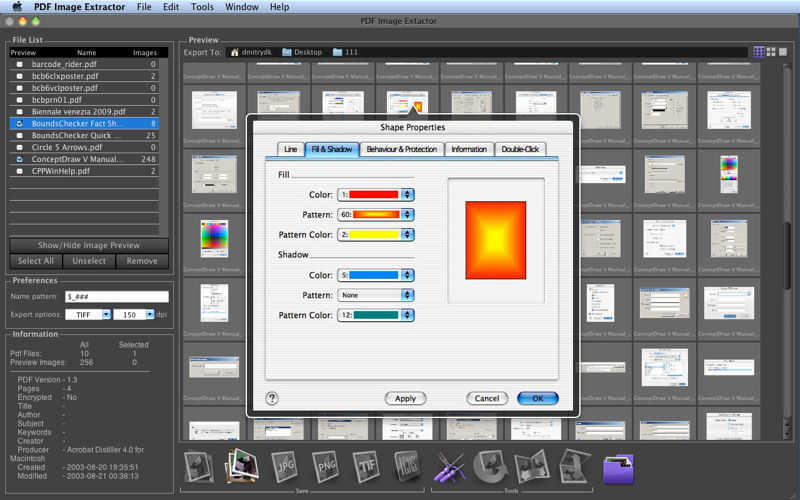Switch preview to medium four-tile grid view
This screenshot has height=500, width=800.
771,52
